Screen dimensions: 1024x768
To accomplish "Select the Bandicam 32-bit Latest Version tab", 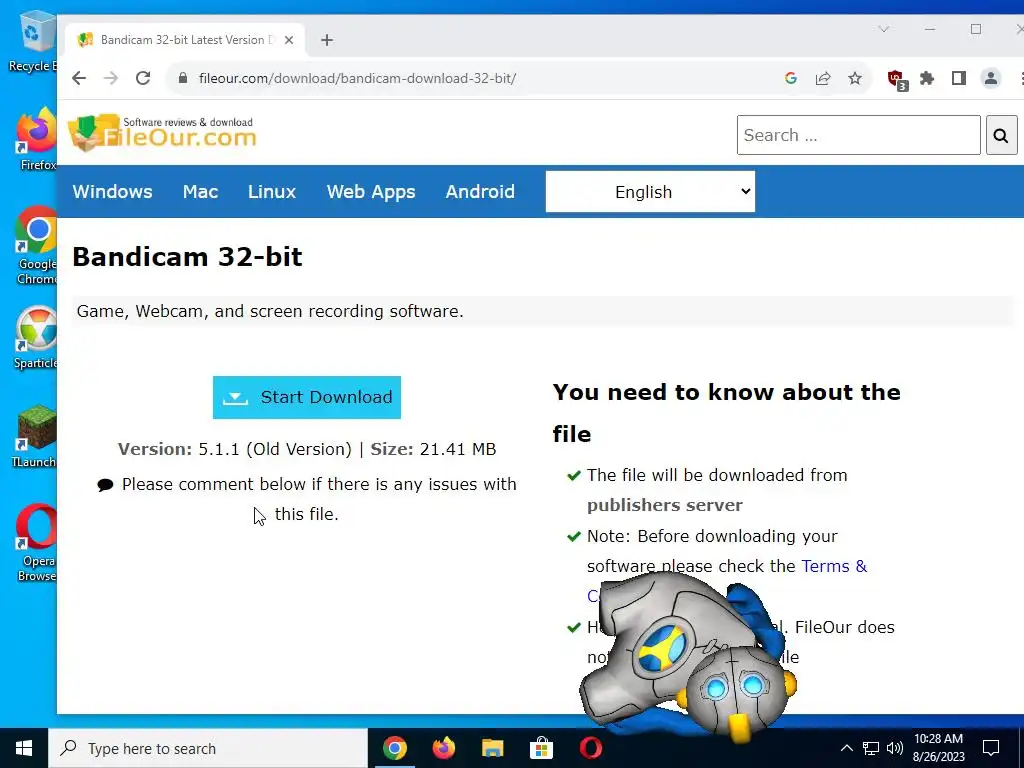I will 185,40.
